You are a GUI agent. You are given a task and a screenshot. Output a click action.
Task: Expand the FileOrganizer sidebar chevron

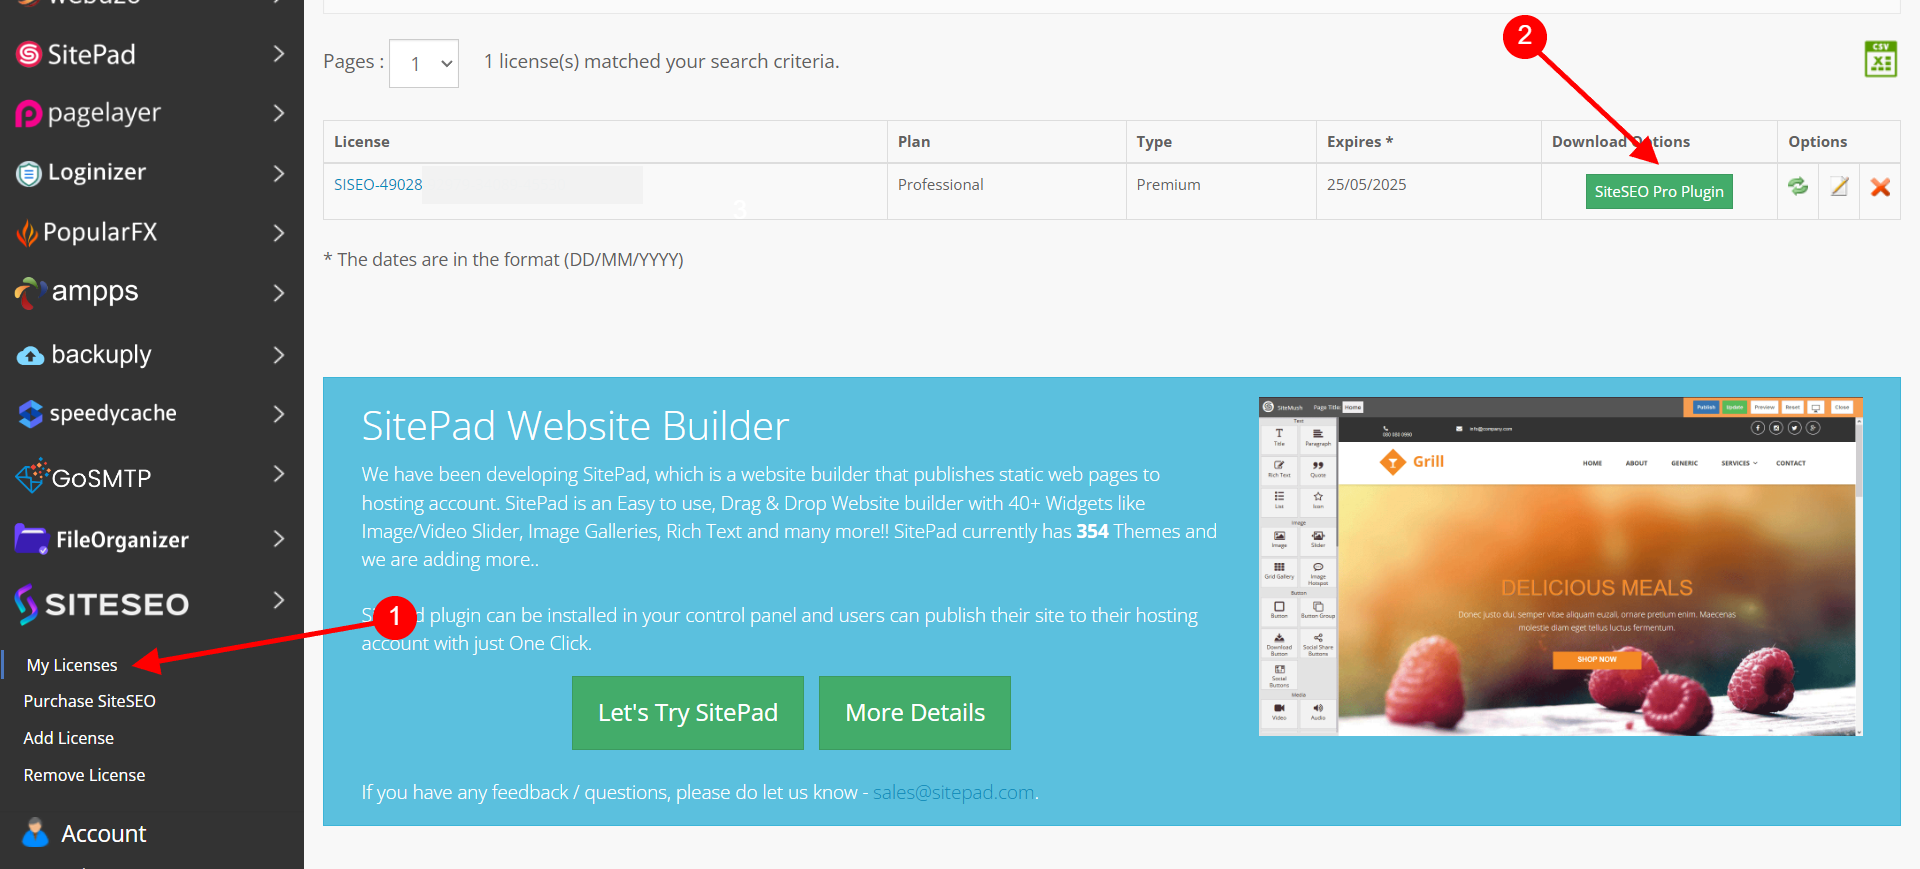coord(279,539)
